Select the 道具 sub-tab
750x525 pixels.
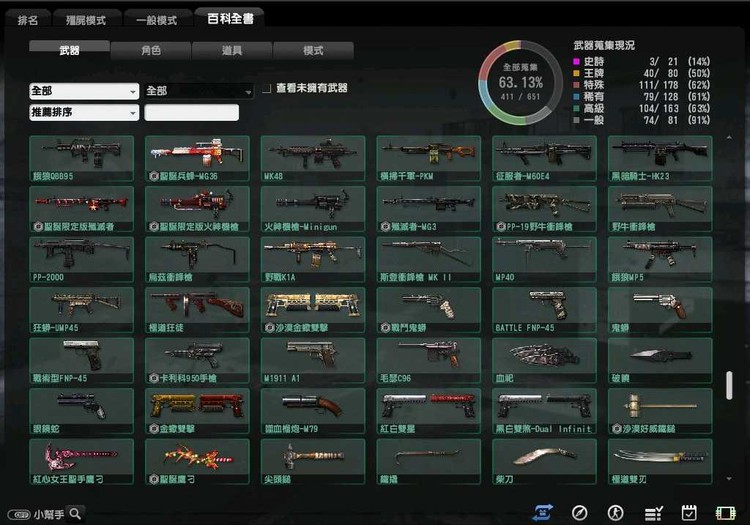(232, 50)
